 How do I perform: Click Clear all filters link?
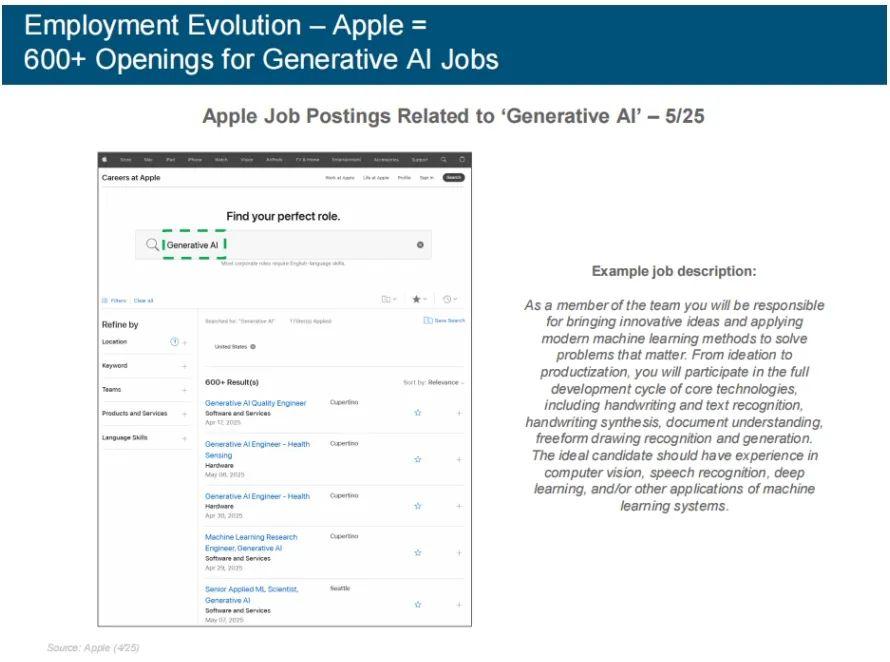click(144, 300)
